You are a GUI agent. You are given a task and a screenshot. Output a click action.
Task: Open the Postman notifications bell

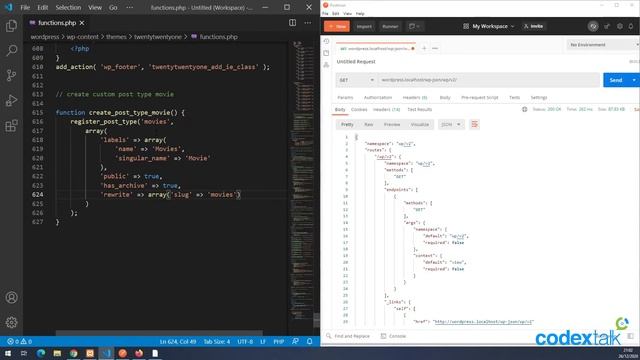pyautogui.click(x=631, y=26)
